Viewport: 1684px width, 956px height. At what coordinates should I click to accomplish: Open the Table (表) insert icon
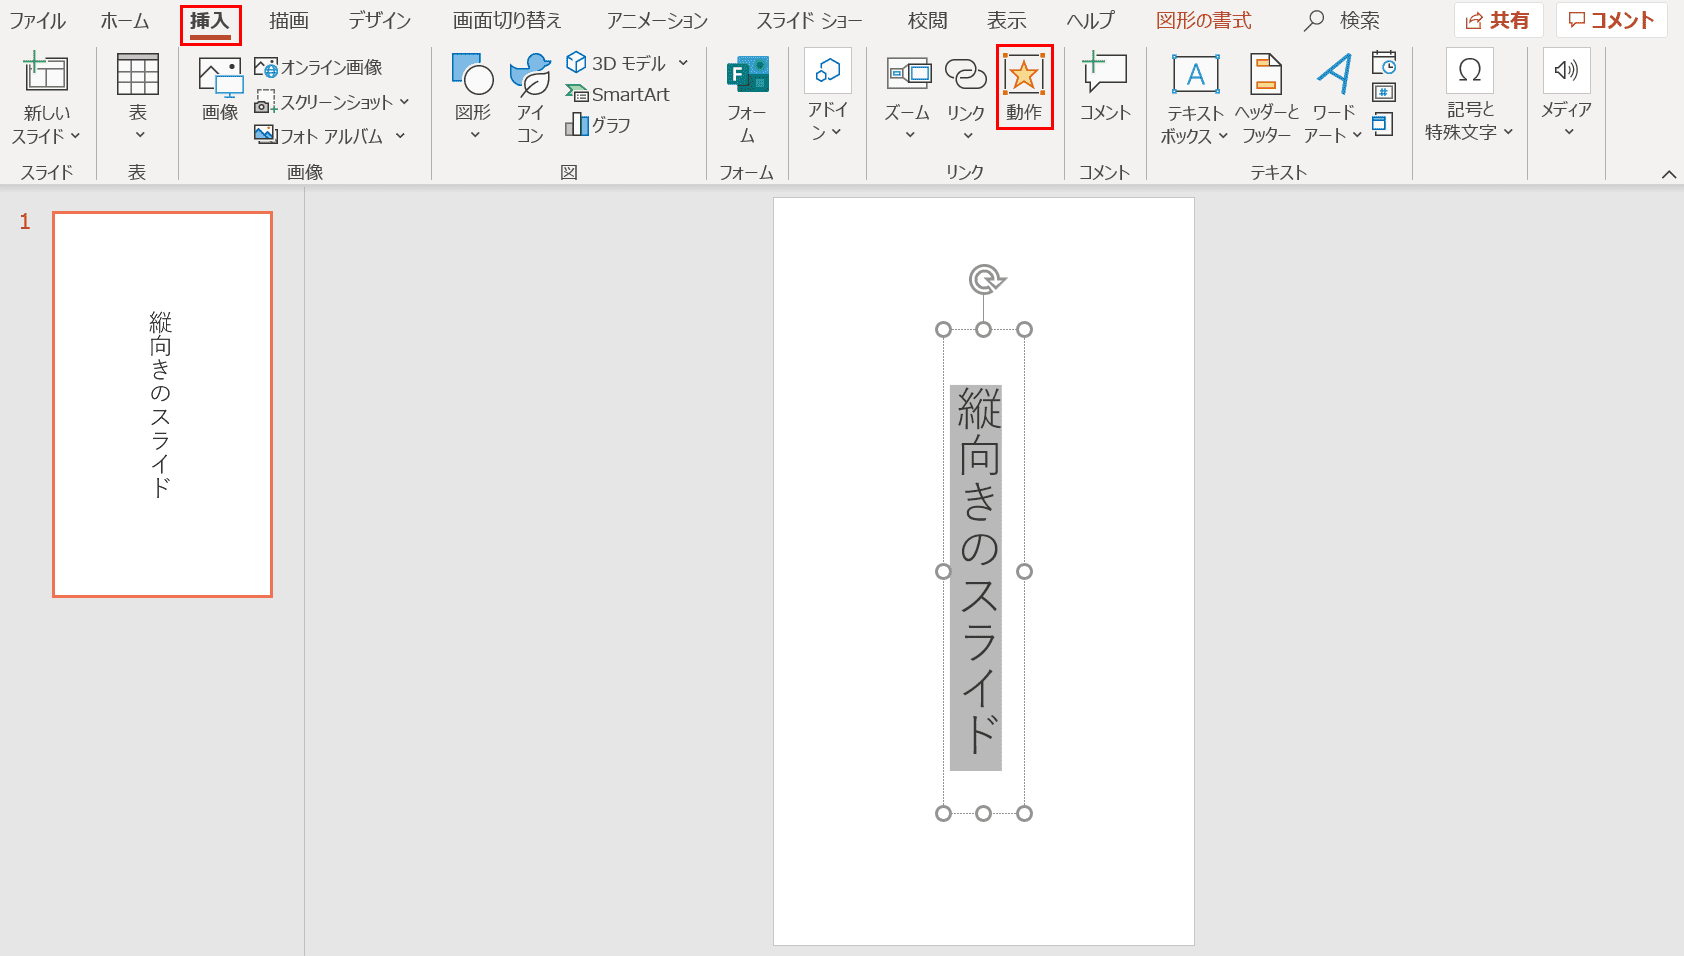[x=138, y=75]
